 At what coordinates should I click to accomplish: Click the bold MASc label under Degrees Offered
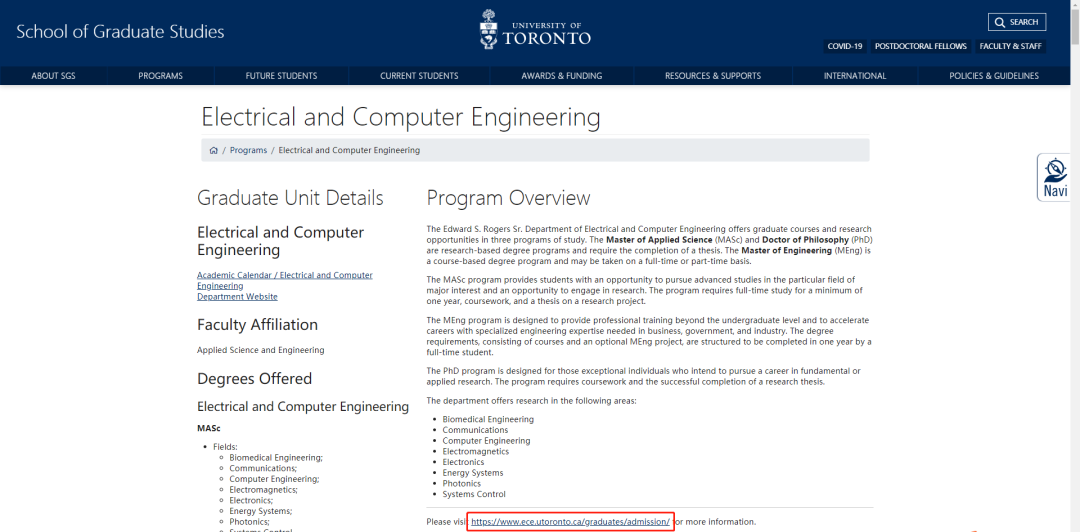pyautogui.click(x=209, y=428)
